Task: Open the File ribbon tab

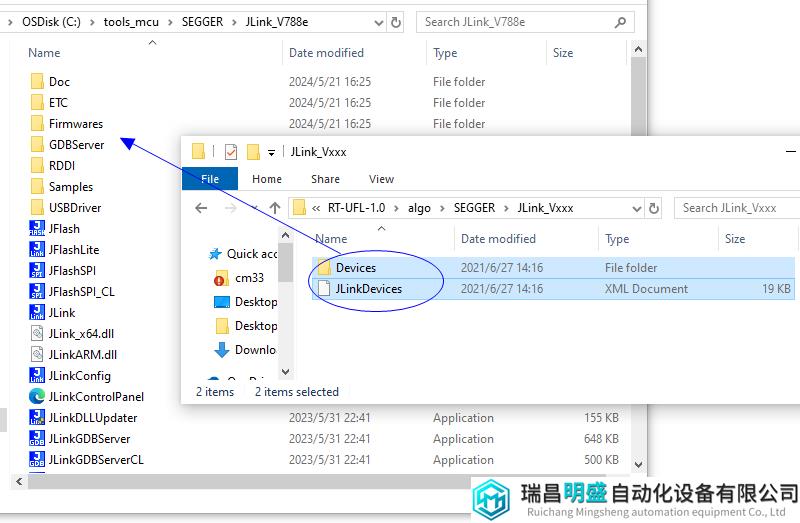Action: coord(210,179)
